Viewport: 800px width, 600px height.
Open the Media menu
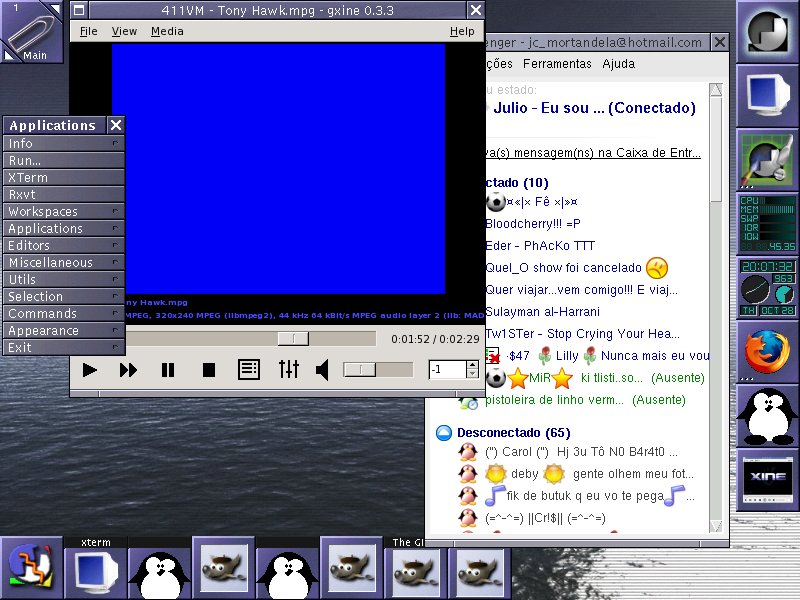point(167,31)
